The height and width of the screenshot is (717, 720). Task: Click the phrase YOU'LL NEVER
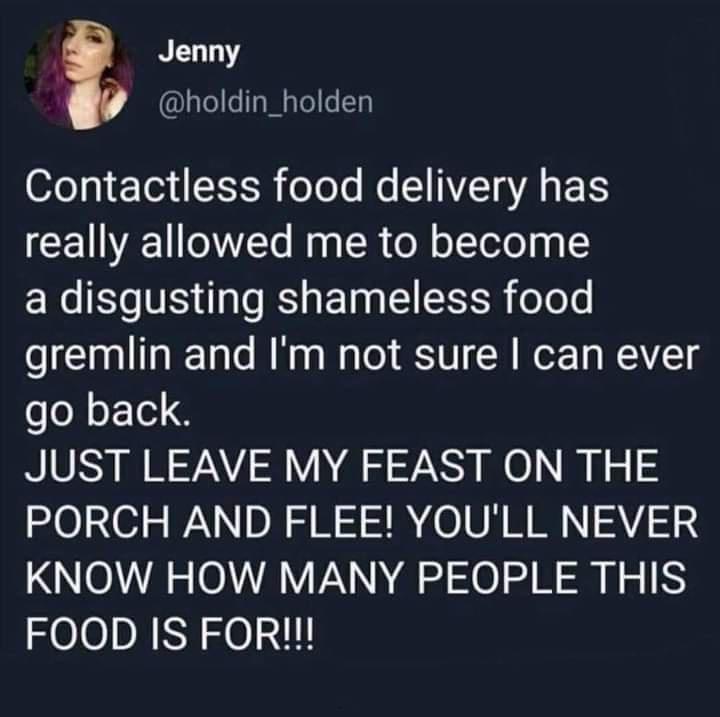[x=553, y=522]
